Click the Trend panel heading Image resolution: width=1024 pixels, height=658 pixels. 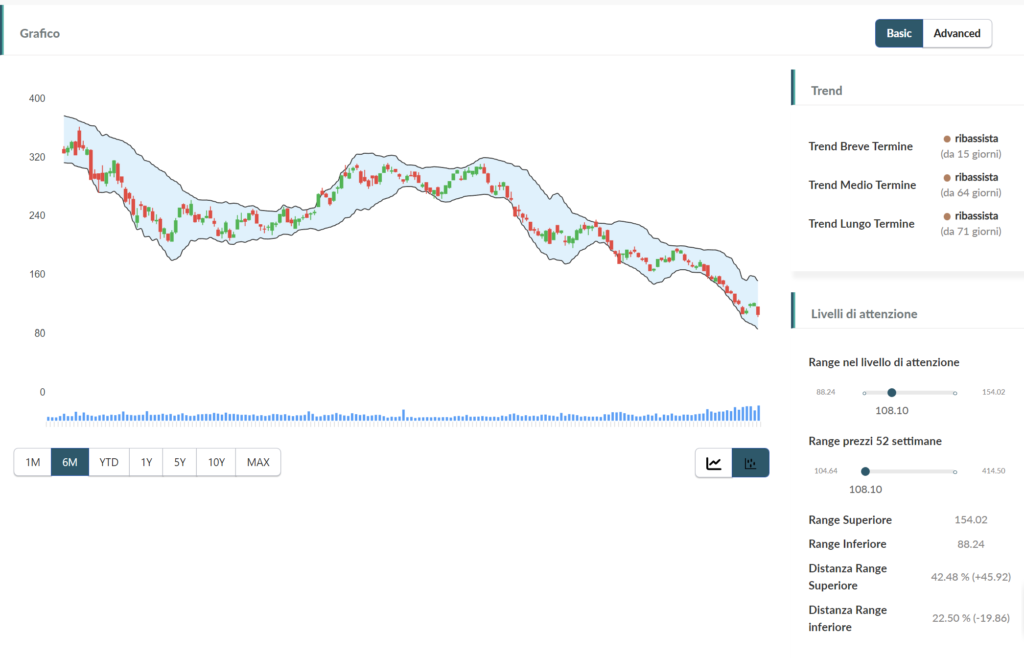pos(826,90)
